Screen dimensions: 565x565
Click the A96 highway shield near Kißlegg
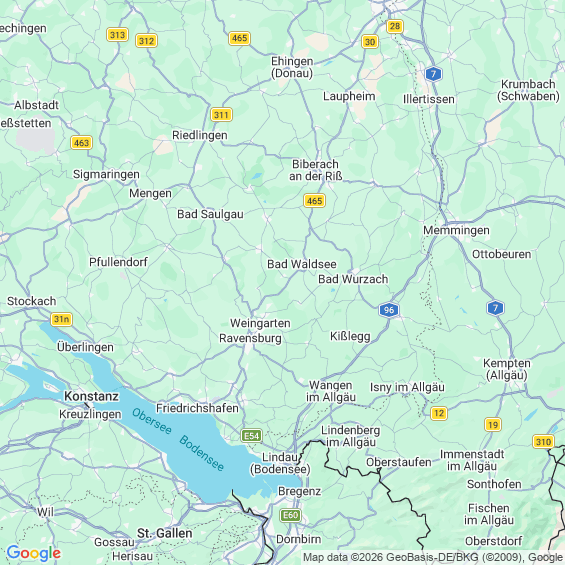pyautogui.click(x=389, y=310)
